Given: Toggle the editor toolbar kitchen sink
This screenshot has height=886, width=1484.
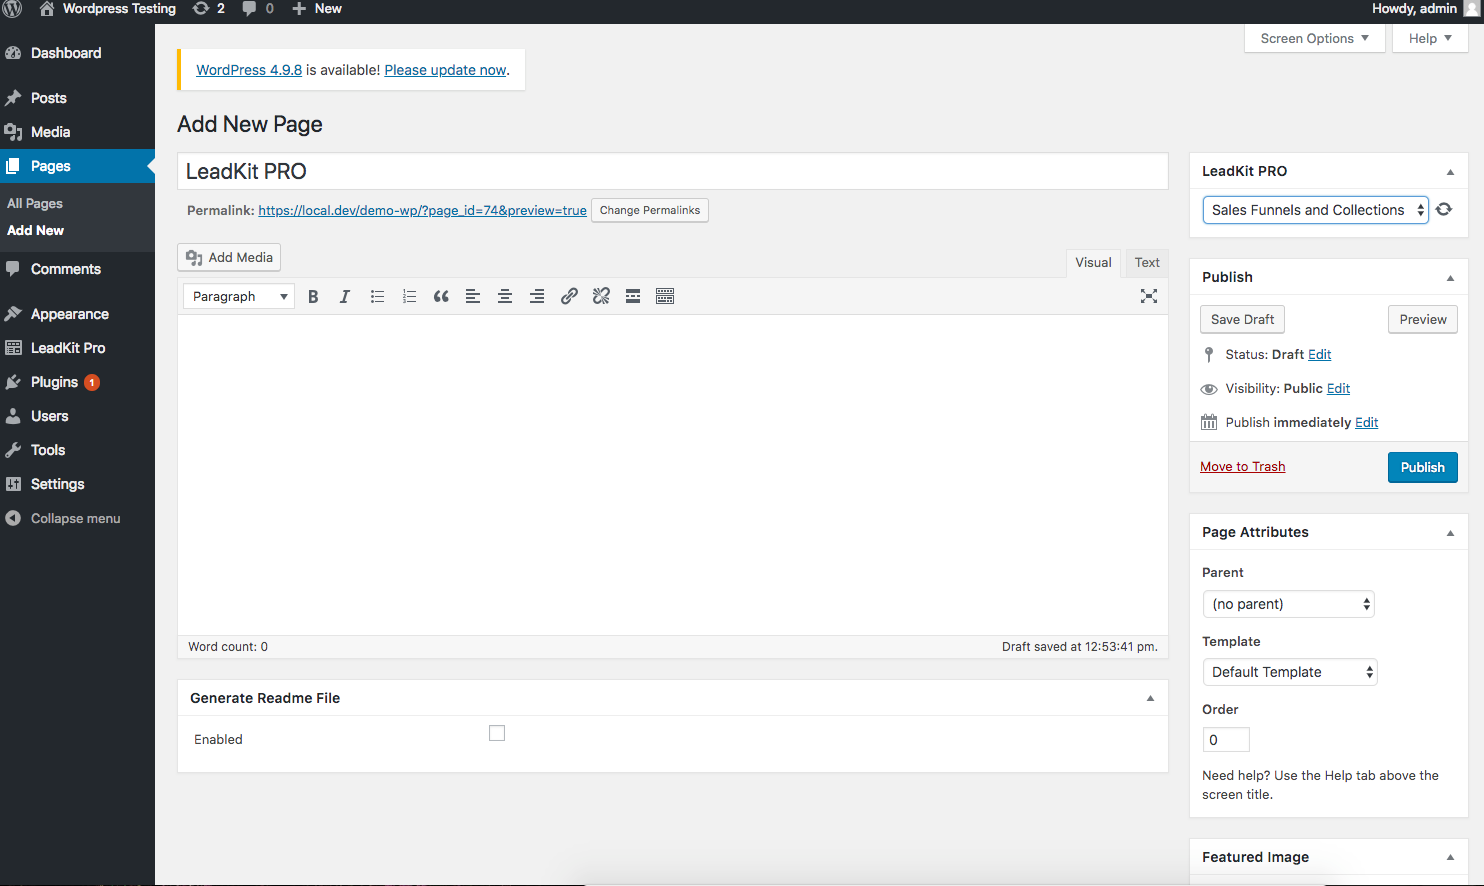Looking at the screenshot, I should [665, 296].
